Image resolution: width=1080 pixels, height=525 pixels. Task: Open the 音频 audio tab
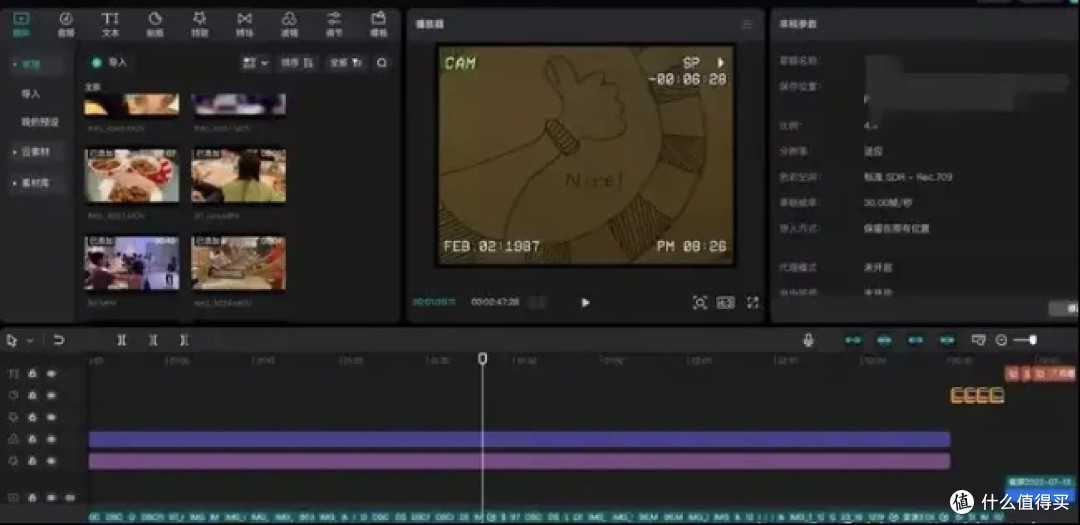point(66,23)
